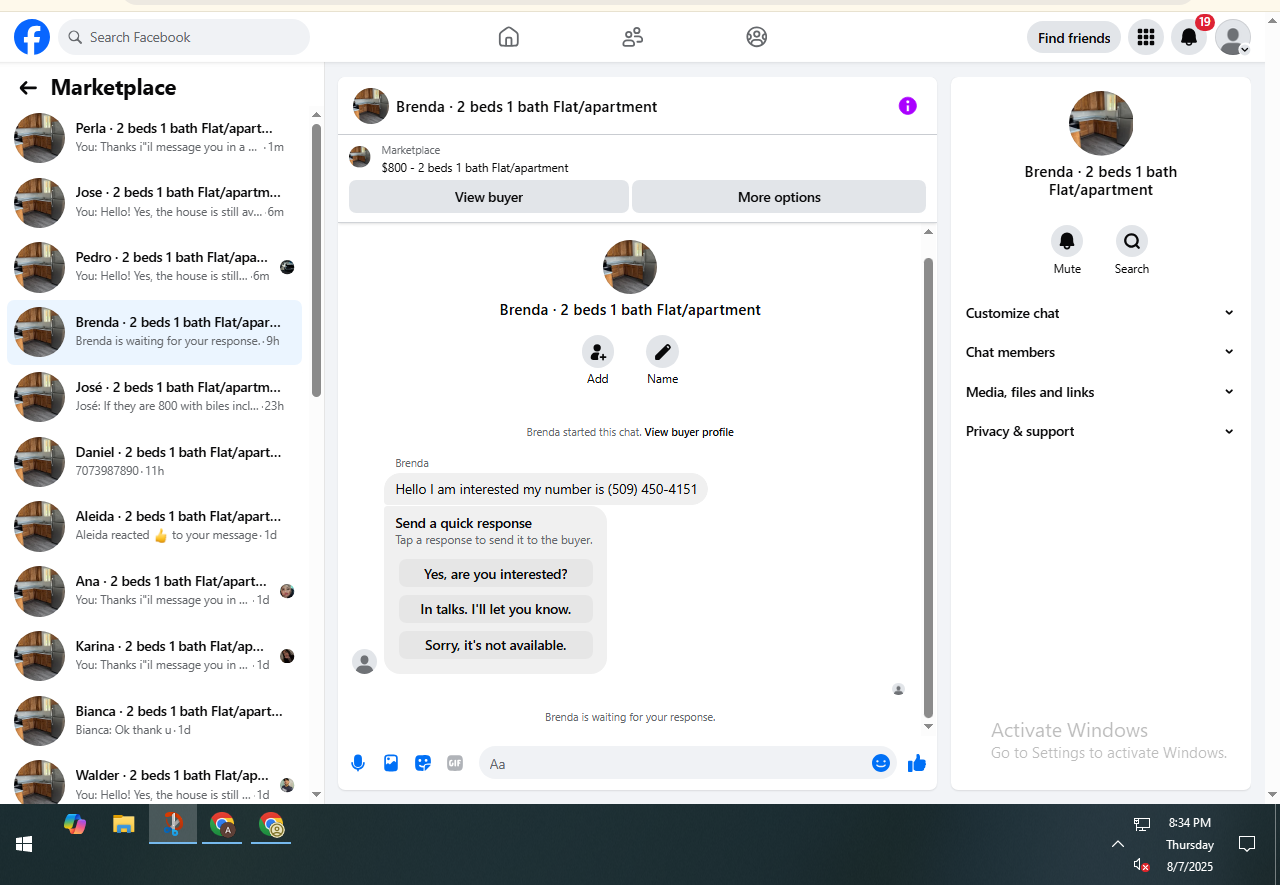Send a thumbs-up like

(x=917, y=763)
